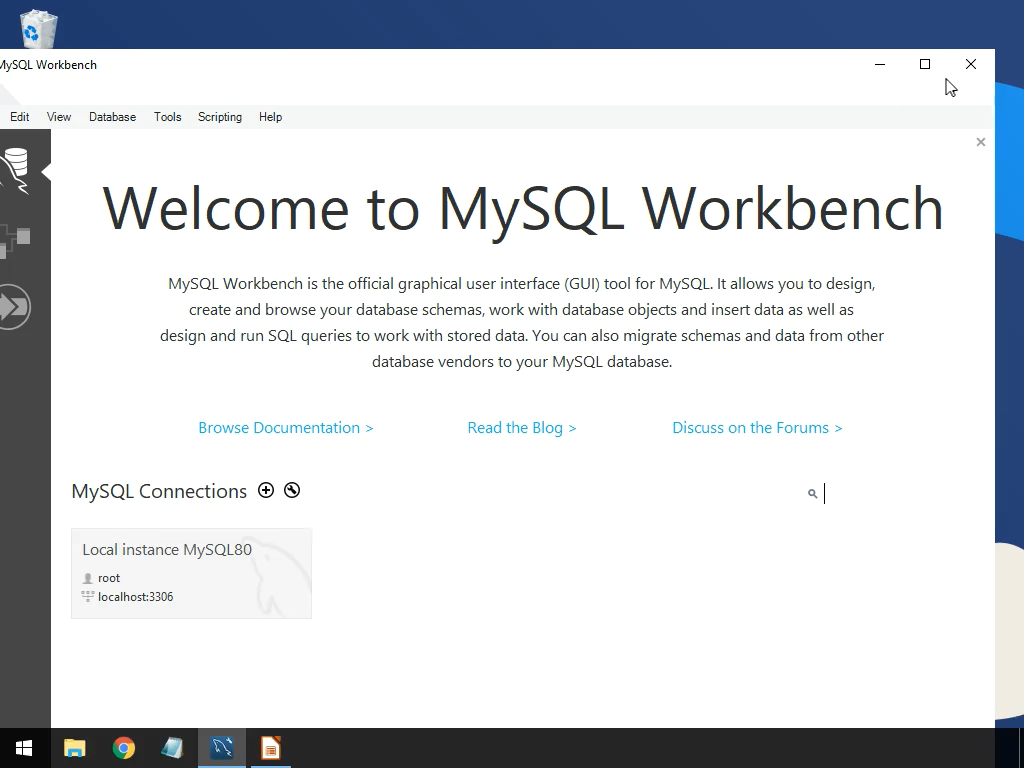Close the MySQL Workbench window
Image resolution: width=1024 pixels, height=768 pixels.
(971, 64)
